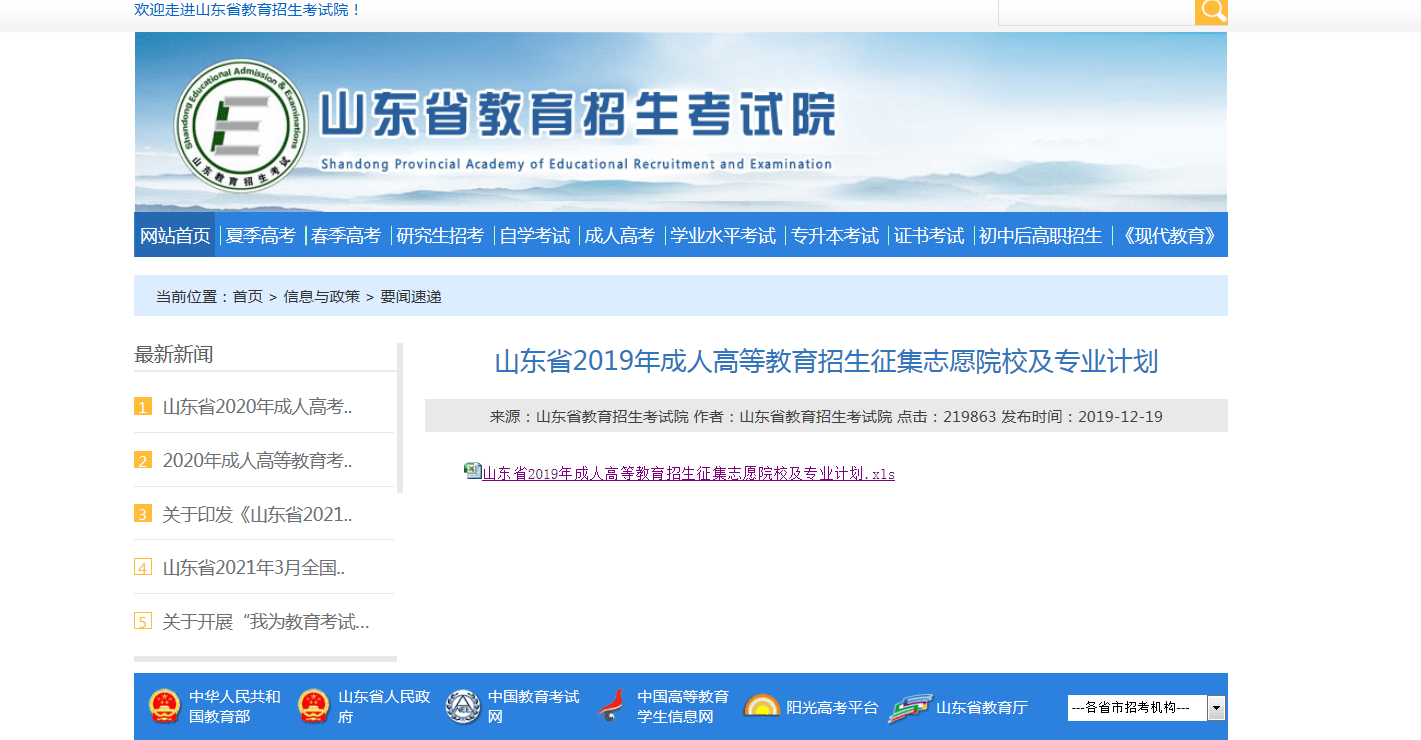The image size is (1421, 740).
Task: Go to 专升本考试 in navigation bar
Action: pyautogui.click(x=834, y=236)
